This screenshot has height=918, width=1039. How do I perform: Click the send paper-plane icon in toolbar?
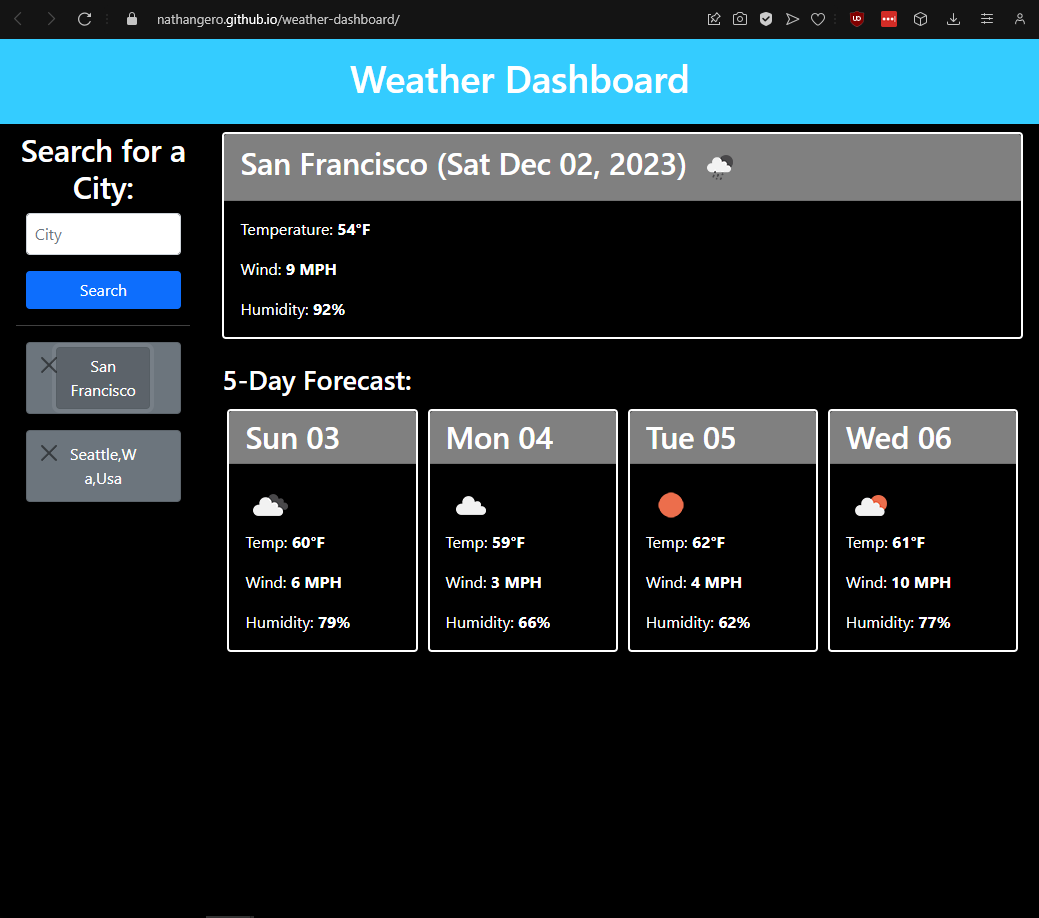[792, 19]
